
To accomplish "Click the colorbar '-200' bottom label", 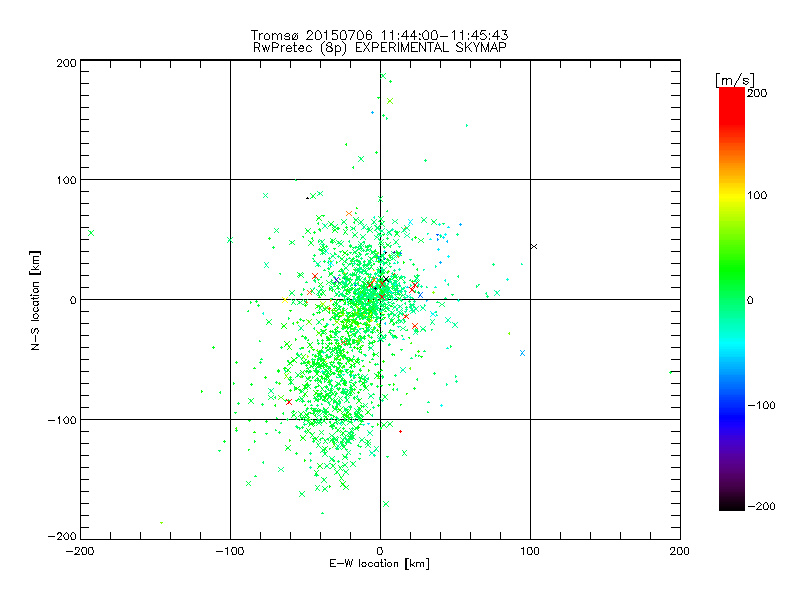I will click(x=761, y=506).
